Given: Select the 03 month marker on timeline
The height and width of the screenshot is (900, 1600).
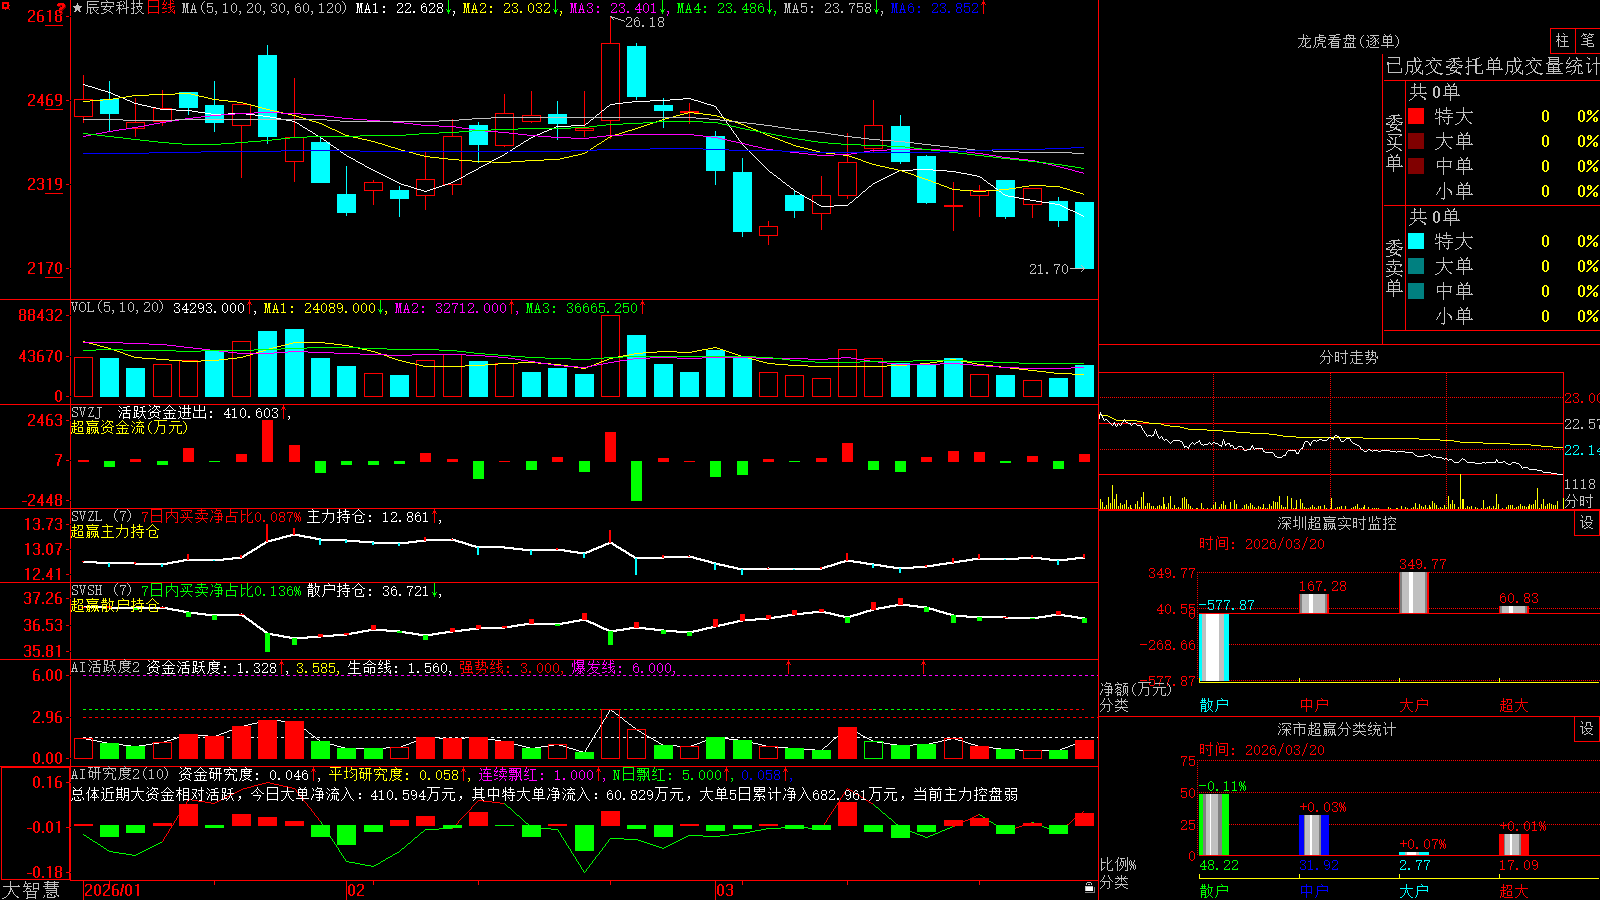Looking at the screenshot, I should point(725,890).
